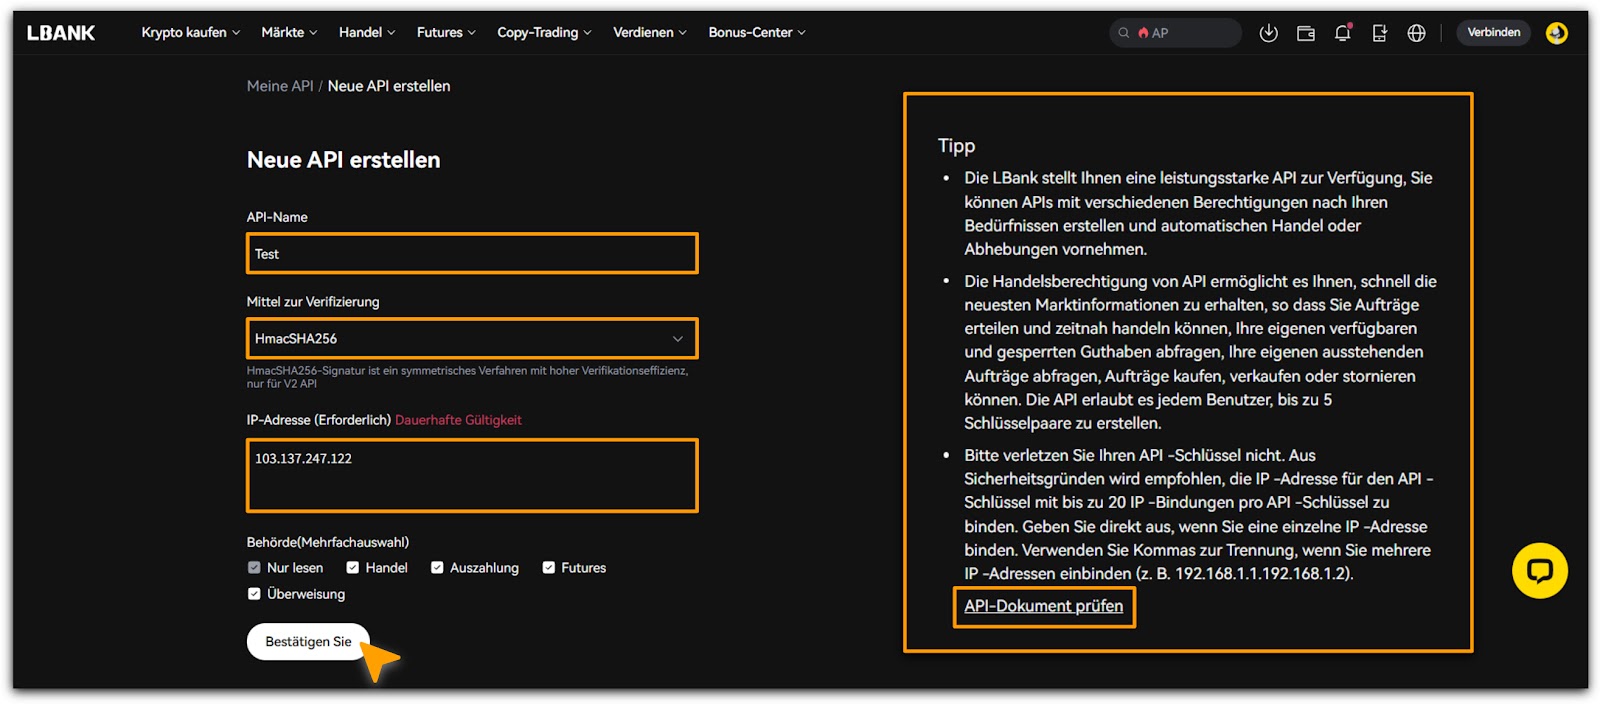Image resolution: width=1600 pixels, height=711 pixels.
Task: Uncheck the Handel permission checkbox
Action: pos(353,568)
